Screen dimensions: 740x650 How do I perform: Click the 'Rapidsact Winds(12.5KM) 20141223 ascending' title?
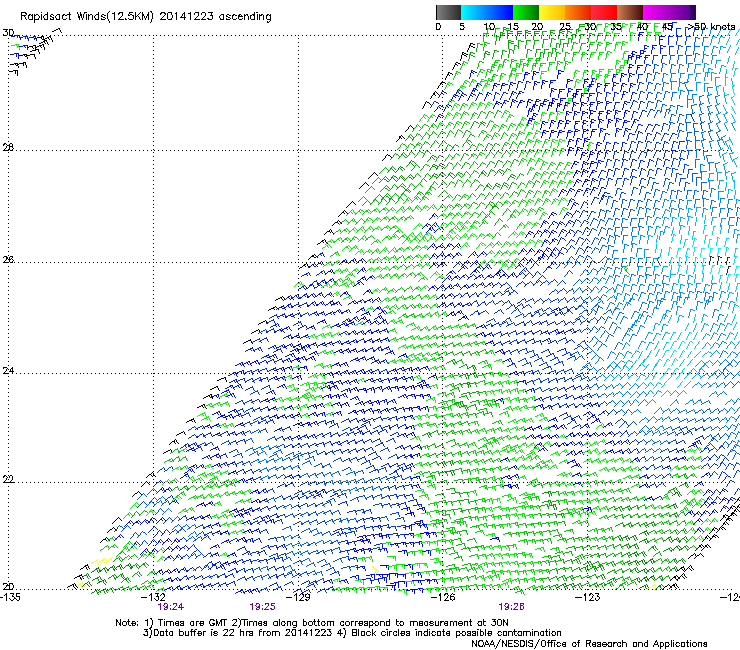pos(146,17)
